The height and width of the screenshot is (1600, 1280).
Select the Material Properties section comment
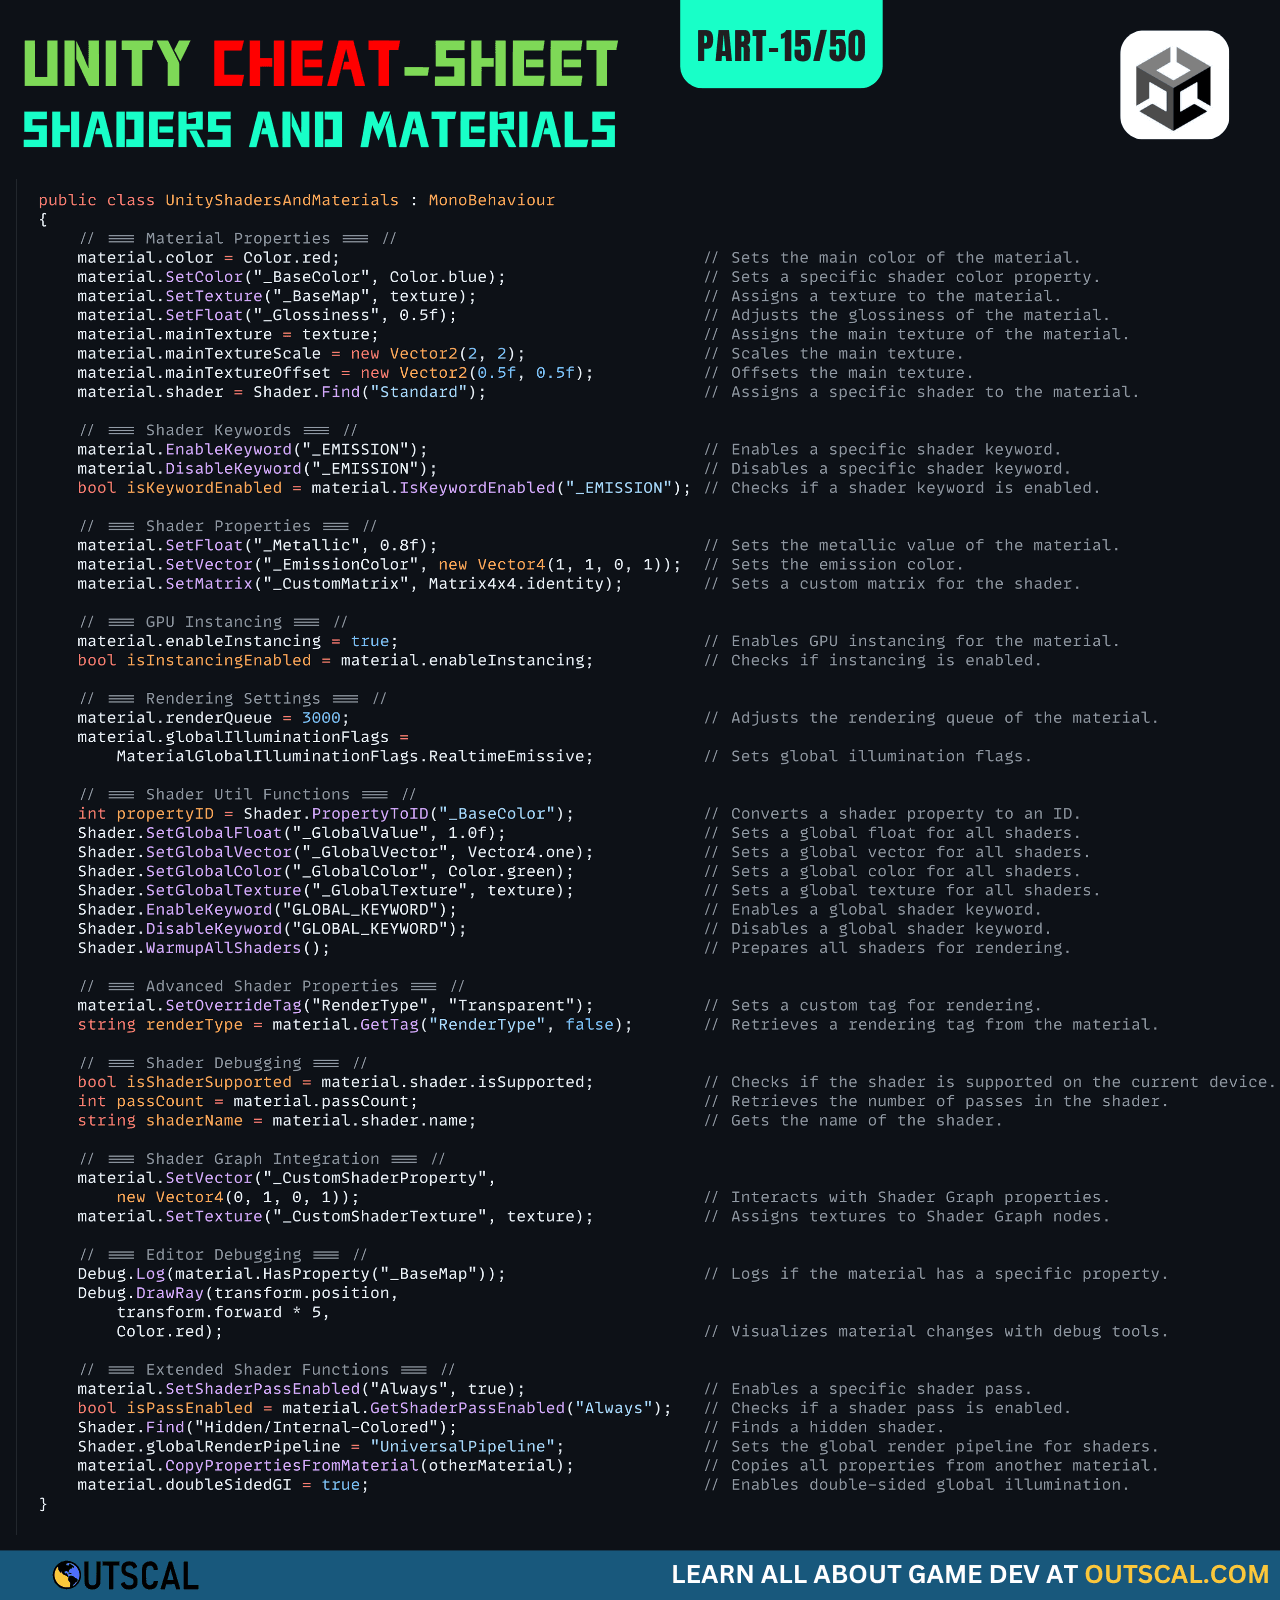[x=238, y=238]
